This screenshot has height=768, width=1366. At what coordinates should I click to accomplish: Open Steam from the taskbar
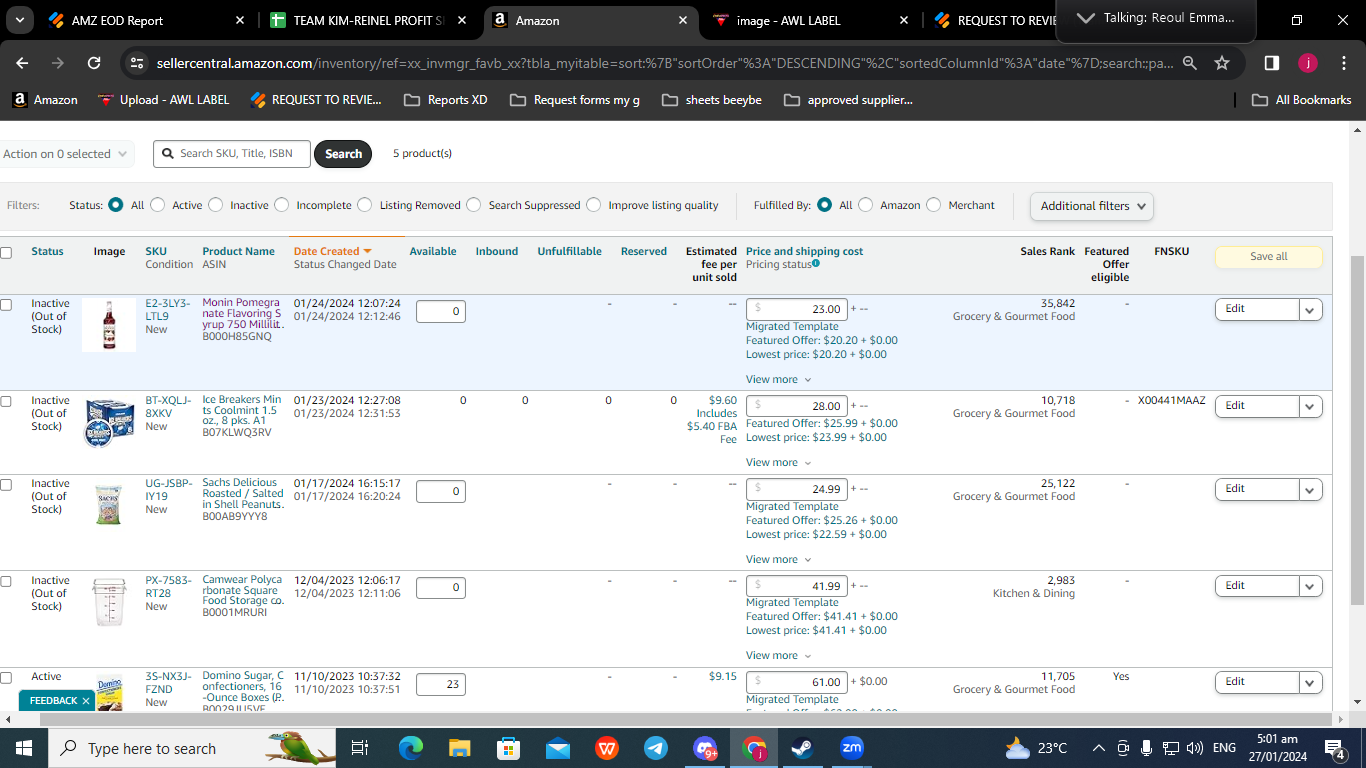803,748
